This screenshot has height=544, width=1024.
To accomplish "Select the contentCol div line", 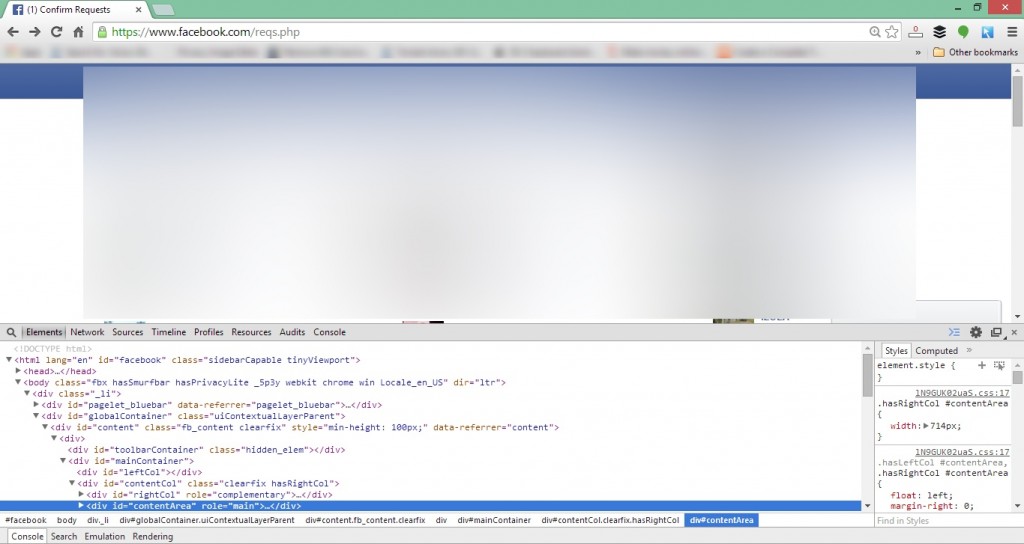I will 208,483.
